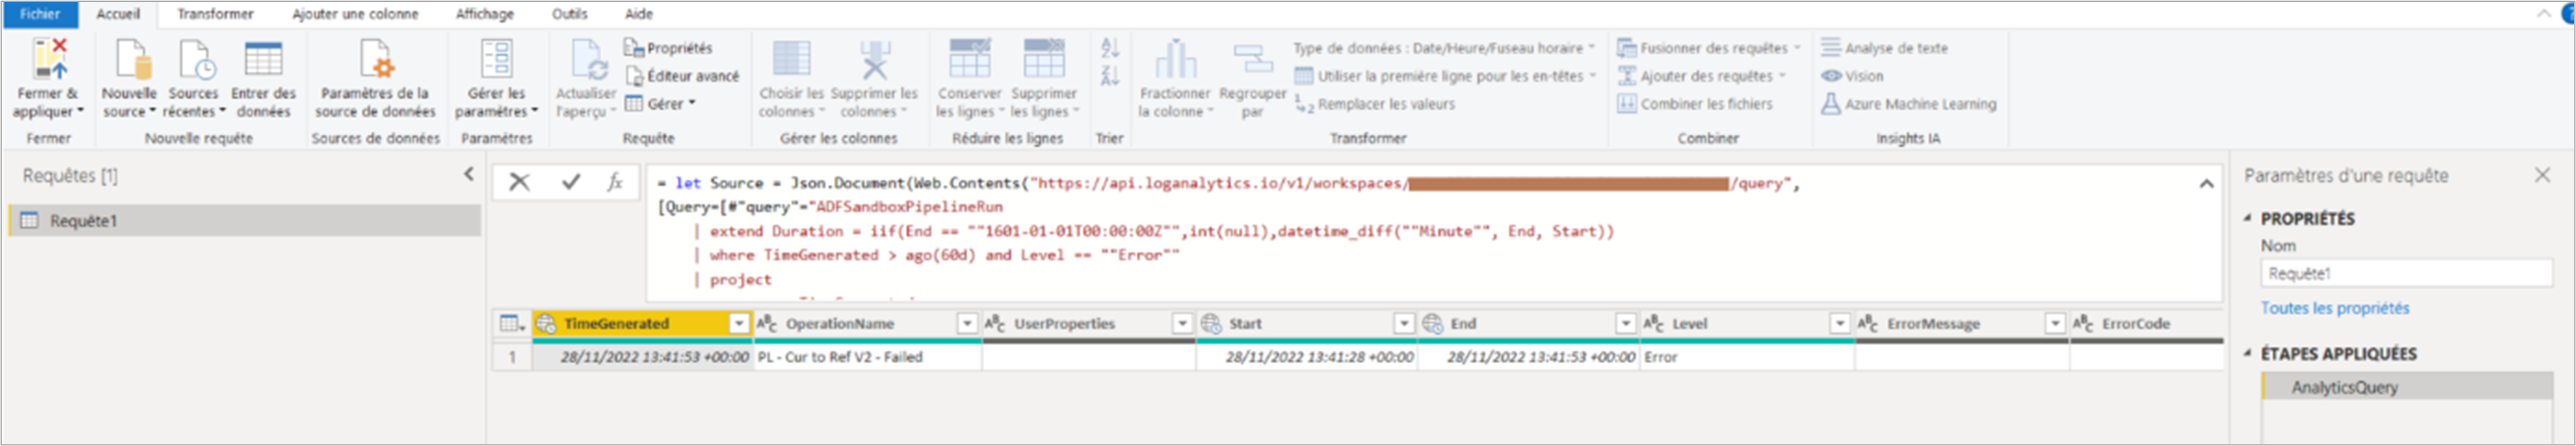Confirm the formula with the checkmark
Viewport: 2576px width, 446px height.
click(x=571, y=182)
